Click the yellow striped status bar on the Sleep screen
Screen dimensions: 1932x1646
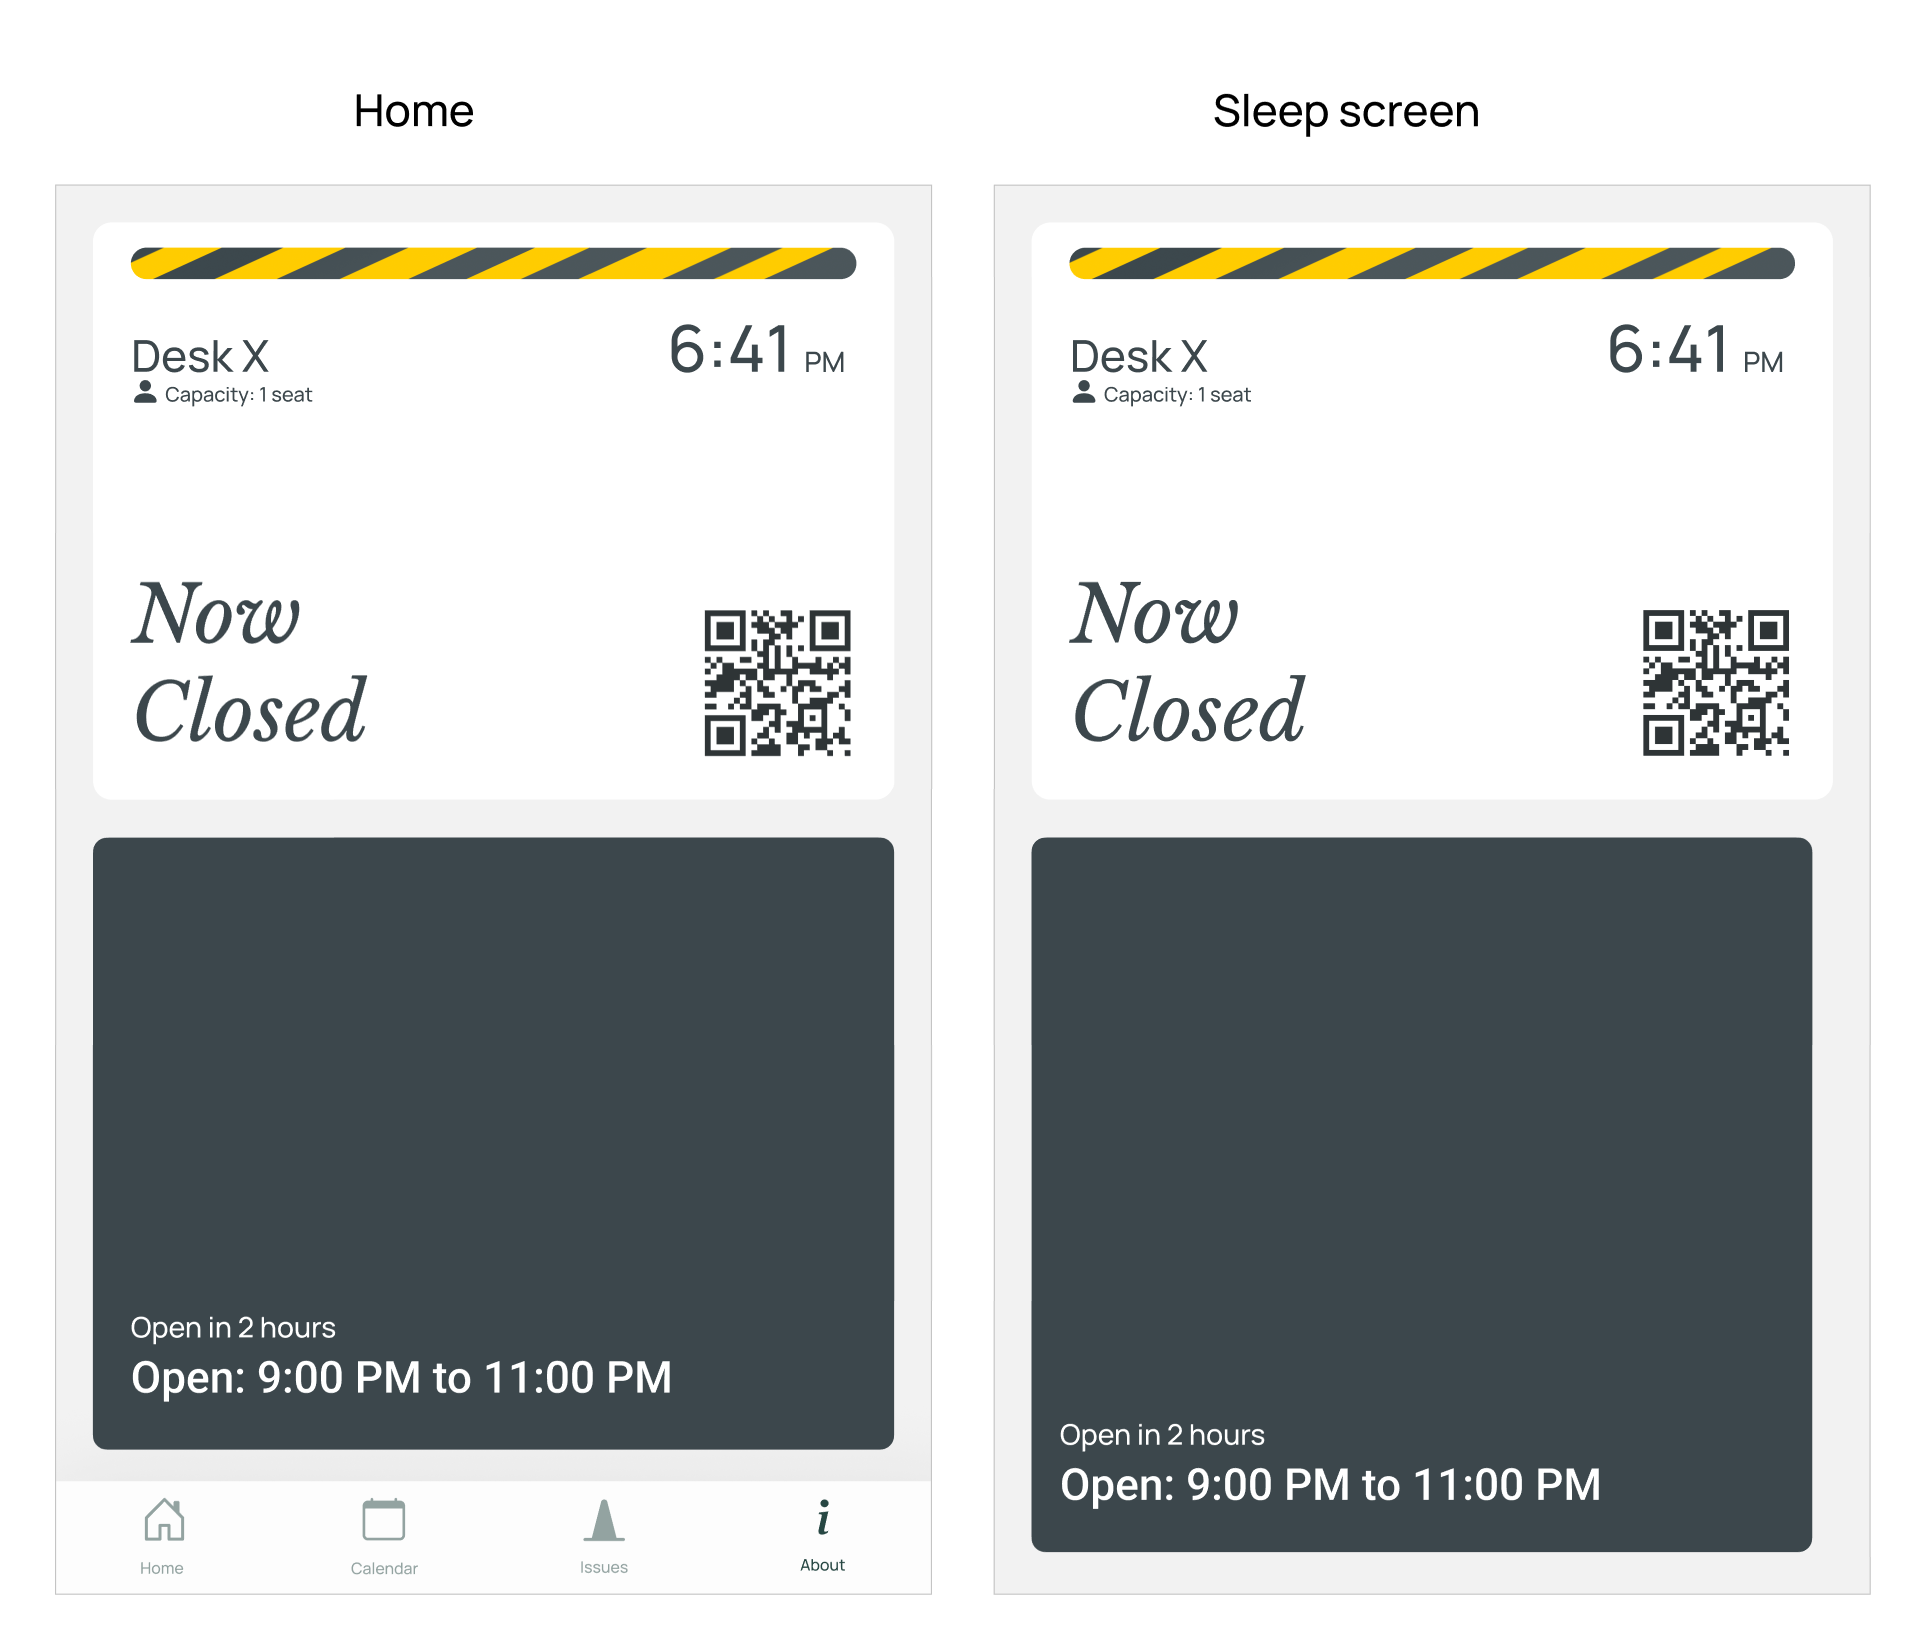point(1431,263)
